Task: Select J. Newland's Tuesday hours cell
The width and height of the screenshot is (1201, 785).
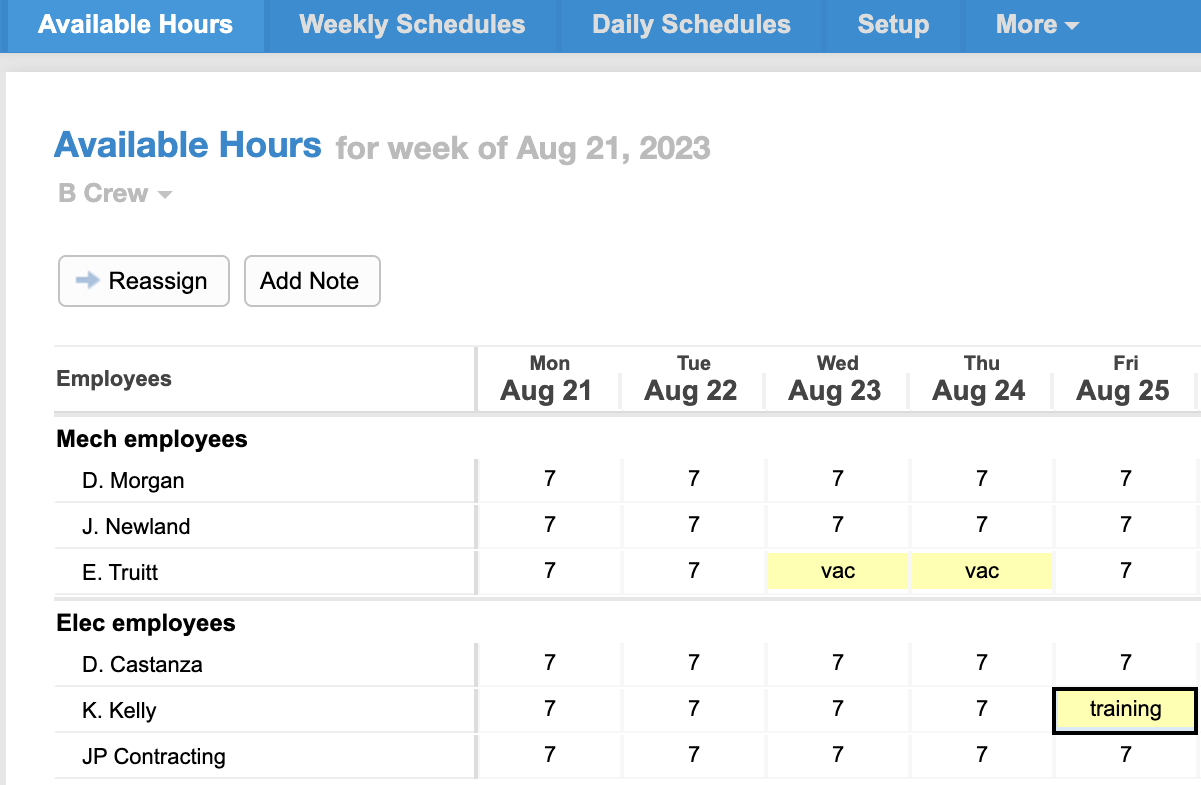Action: click(x=693, y=526)
